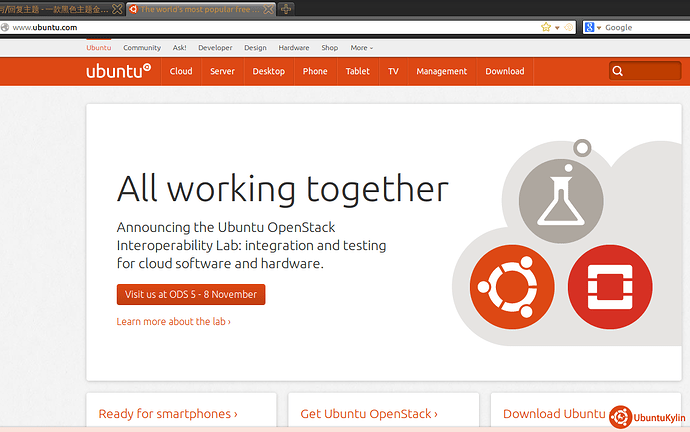Screen dimensions: 690x432
Task: Click the Ubuntu logo in orange navbar
Action: [118, 71]
